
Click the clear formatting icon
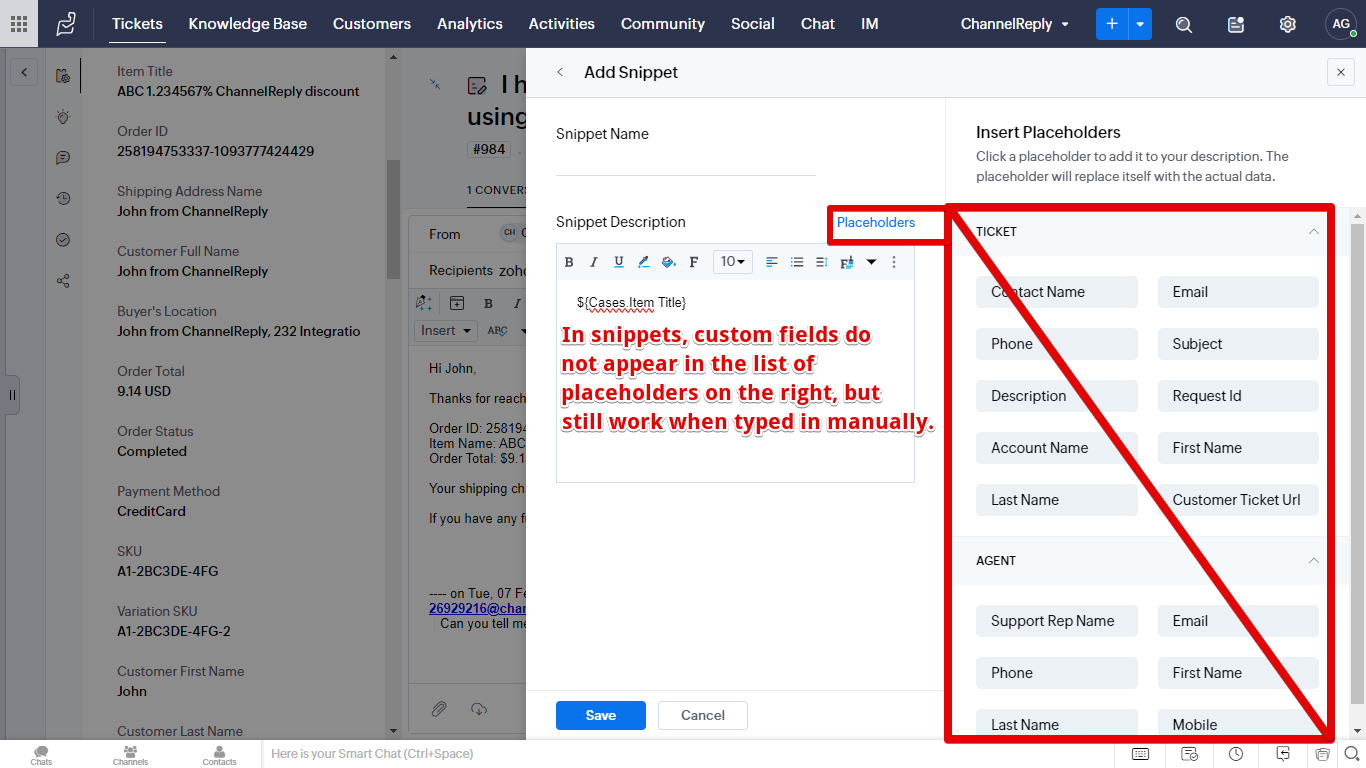pyautogui.click(x=847, y=262)
